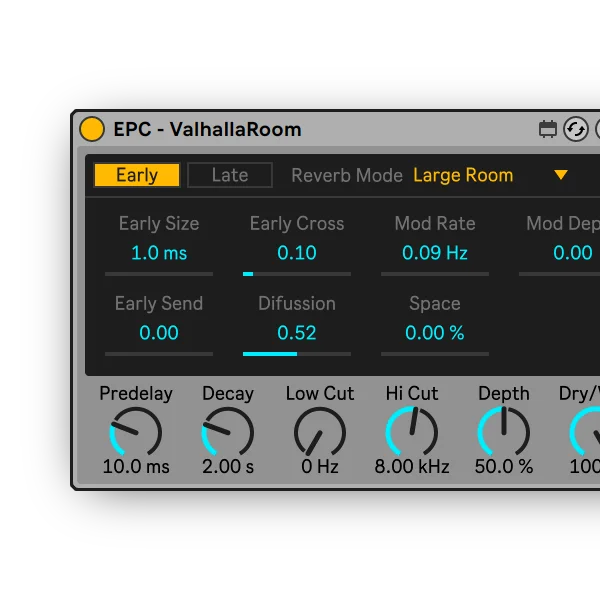This screenshot has height=600, width=600.
Task: Click the Predelay label
Action: [136, 393]
